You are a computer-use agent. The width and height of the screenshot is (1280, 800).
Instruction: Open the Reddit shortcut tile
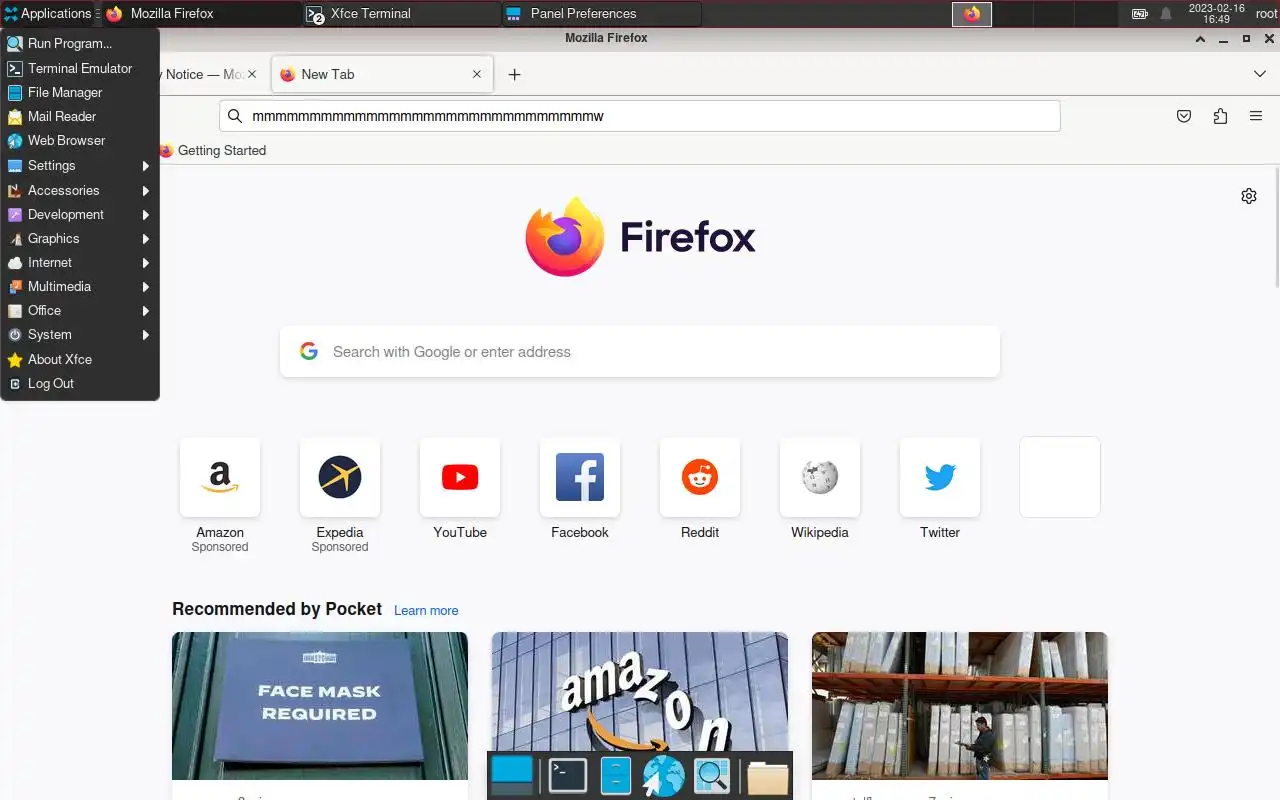pos(700,477)
